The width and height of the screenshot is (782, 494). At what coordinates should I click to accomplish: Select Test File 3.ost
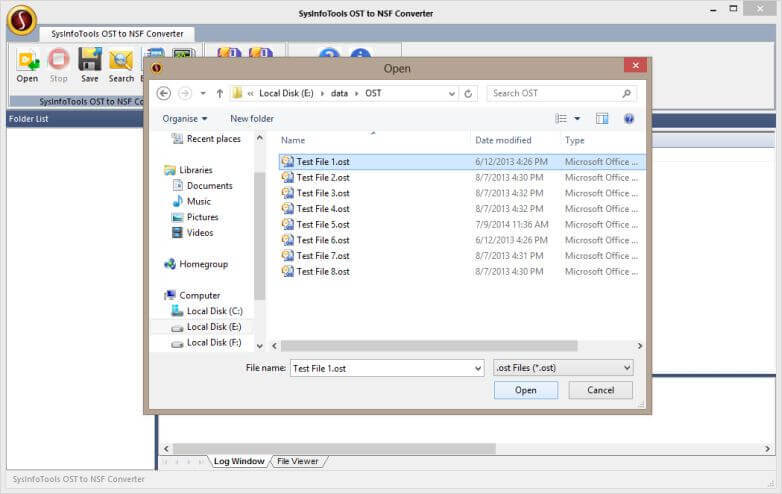click(323, 193)
